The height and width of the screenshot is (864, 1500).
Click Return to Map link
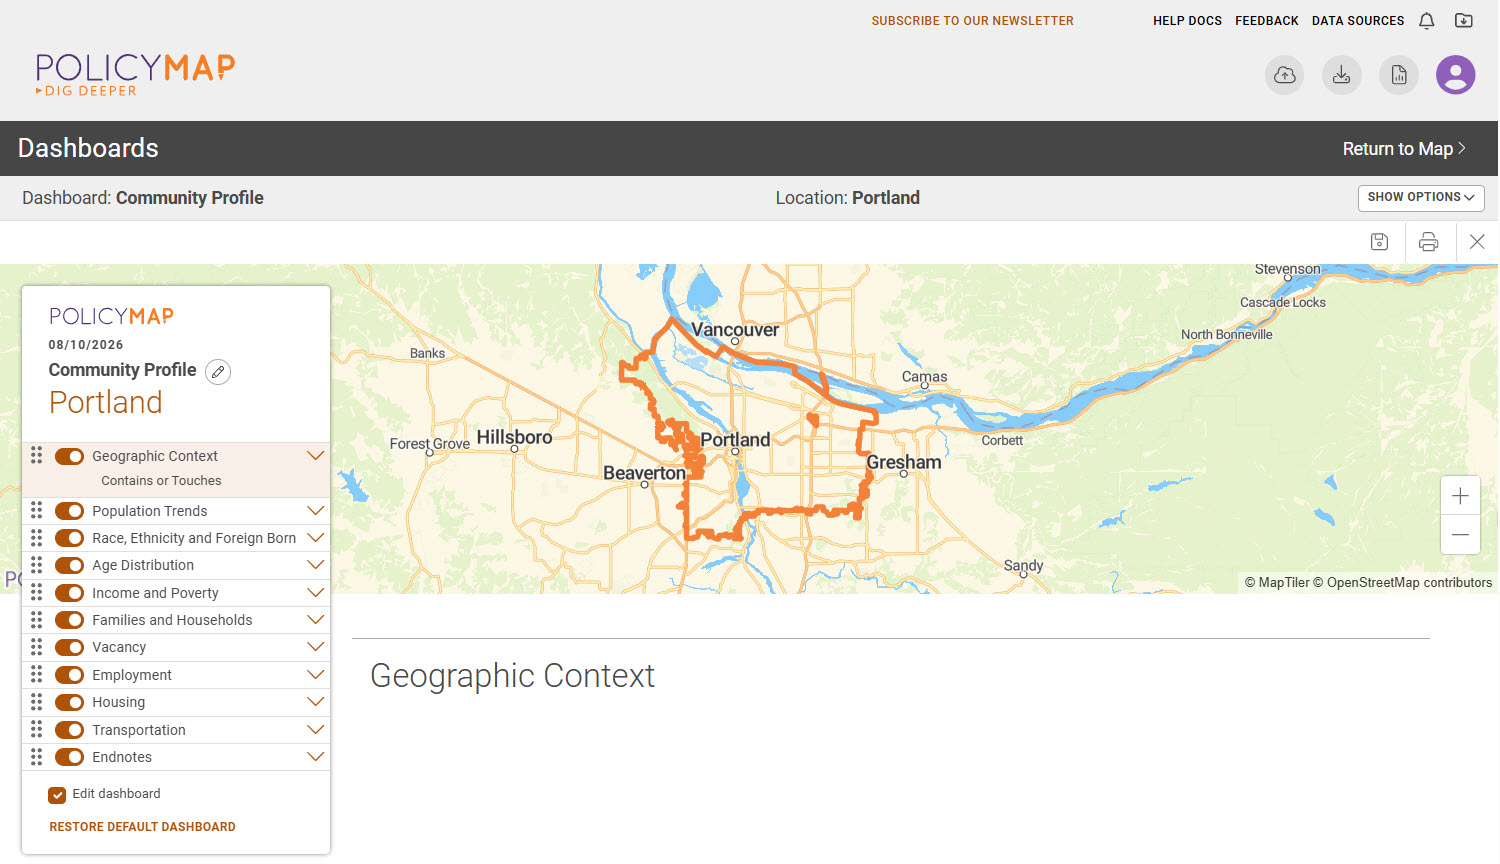tap(1404, 149)
